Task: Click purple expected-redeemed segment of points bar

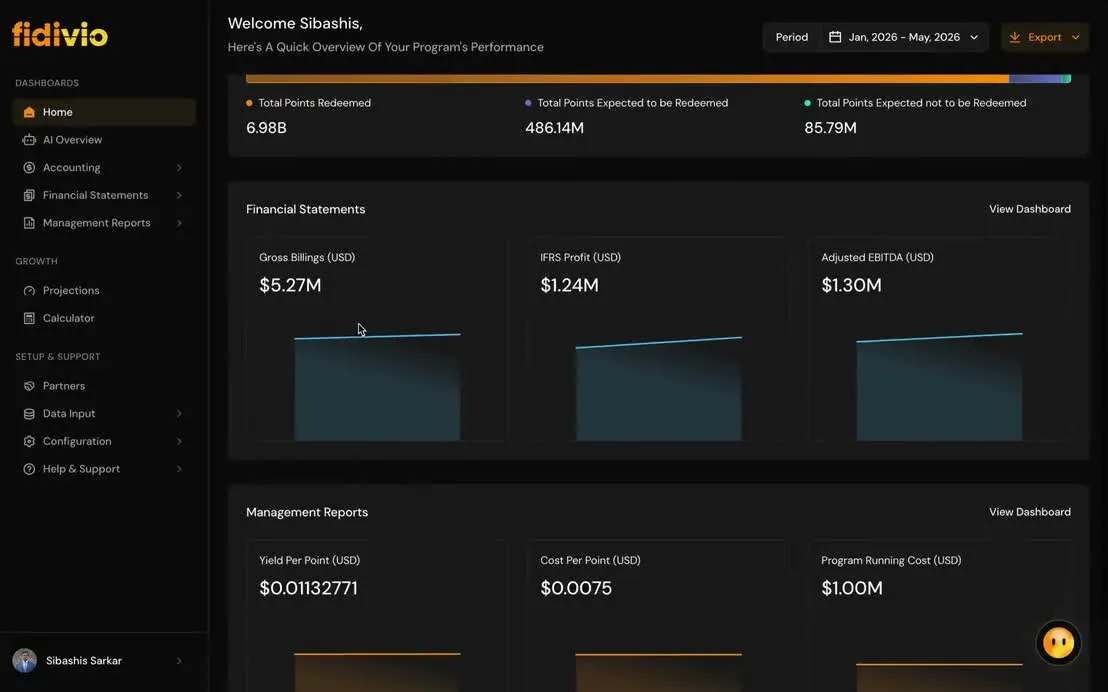Action: click(x=1035, y=78)
